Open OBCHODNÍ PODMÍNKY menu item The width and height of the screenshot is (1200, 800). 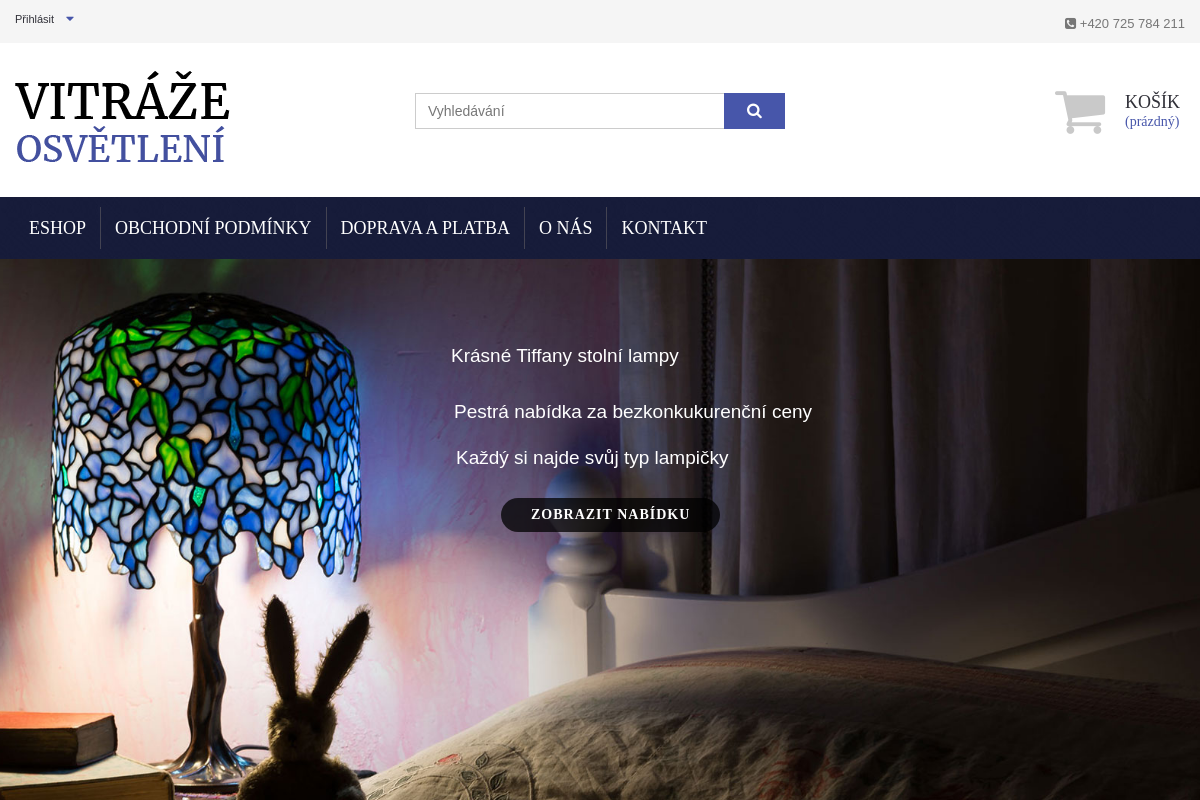[213, 228]
